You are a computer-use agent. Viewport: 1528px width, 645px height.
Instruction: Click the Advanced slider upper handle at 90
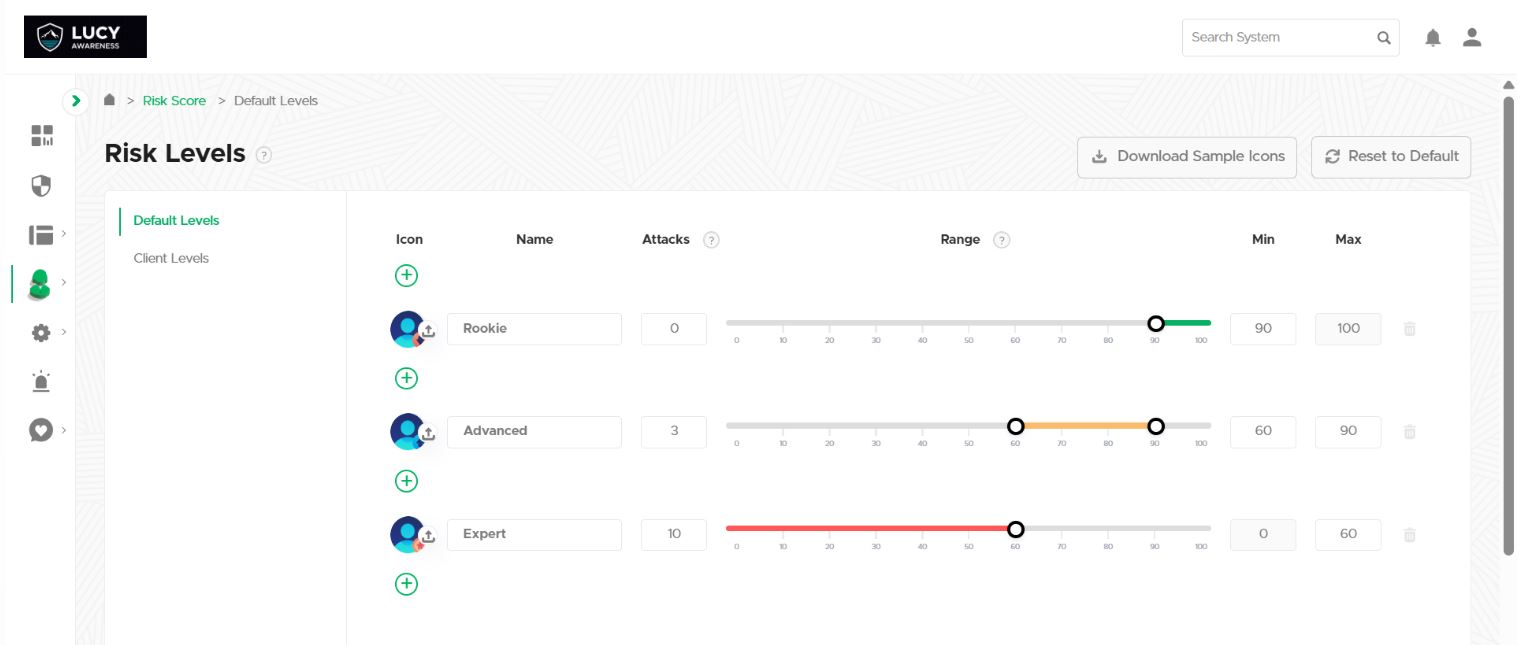click(1156, 426)
